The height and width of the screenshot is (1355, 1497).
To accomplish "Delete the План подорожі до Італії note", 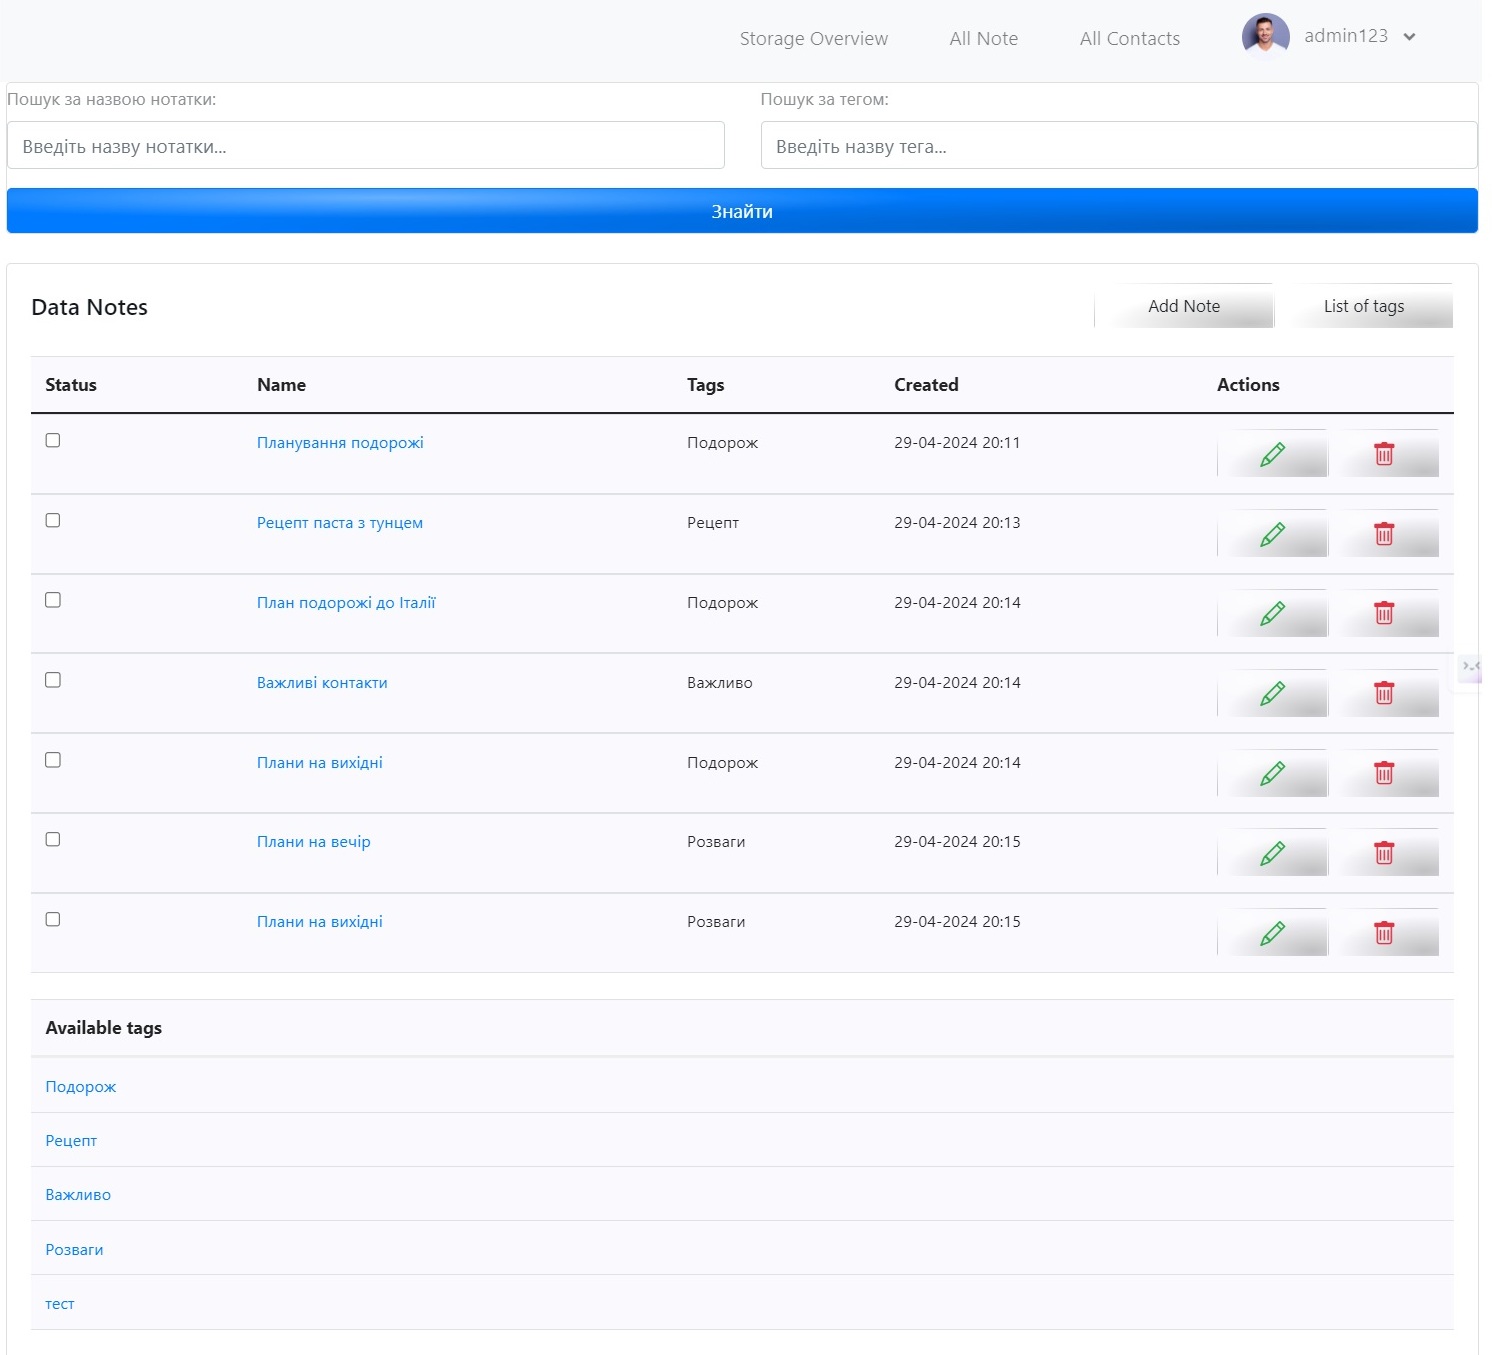I will 1384,614.
